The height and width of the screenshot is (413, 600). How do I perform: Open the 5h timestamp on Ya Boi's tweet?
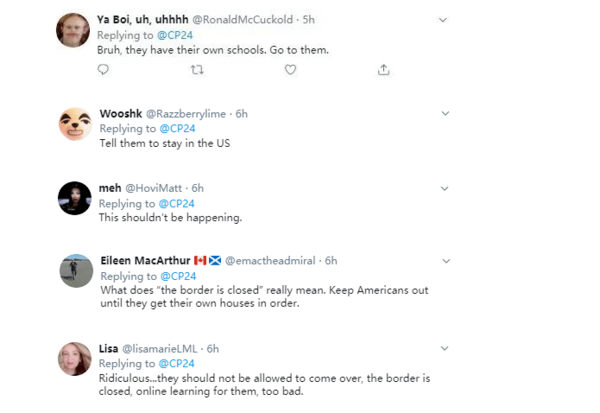[310, 20]
